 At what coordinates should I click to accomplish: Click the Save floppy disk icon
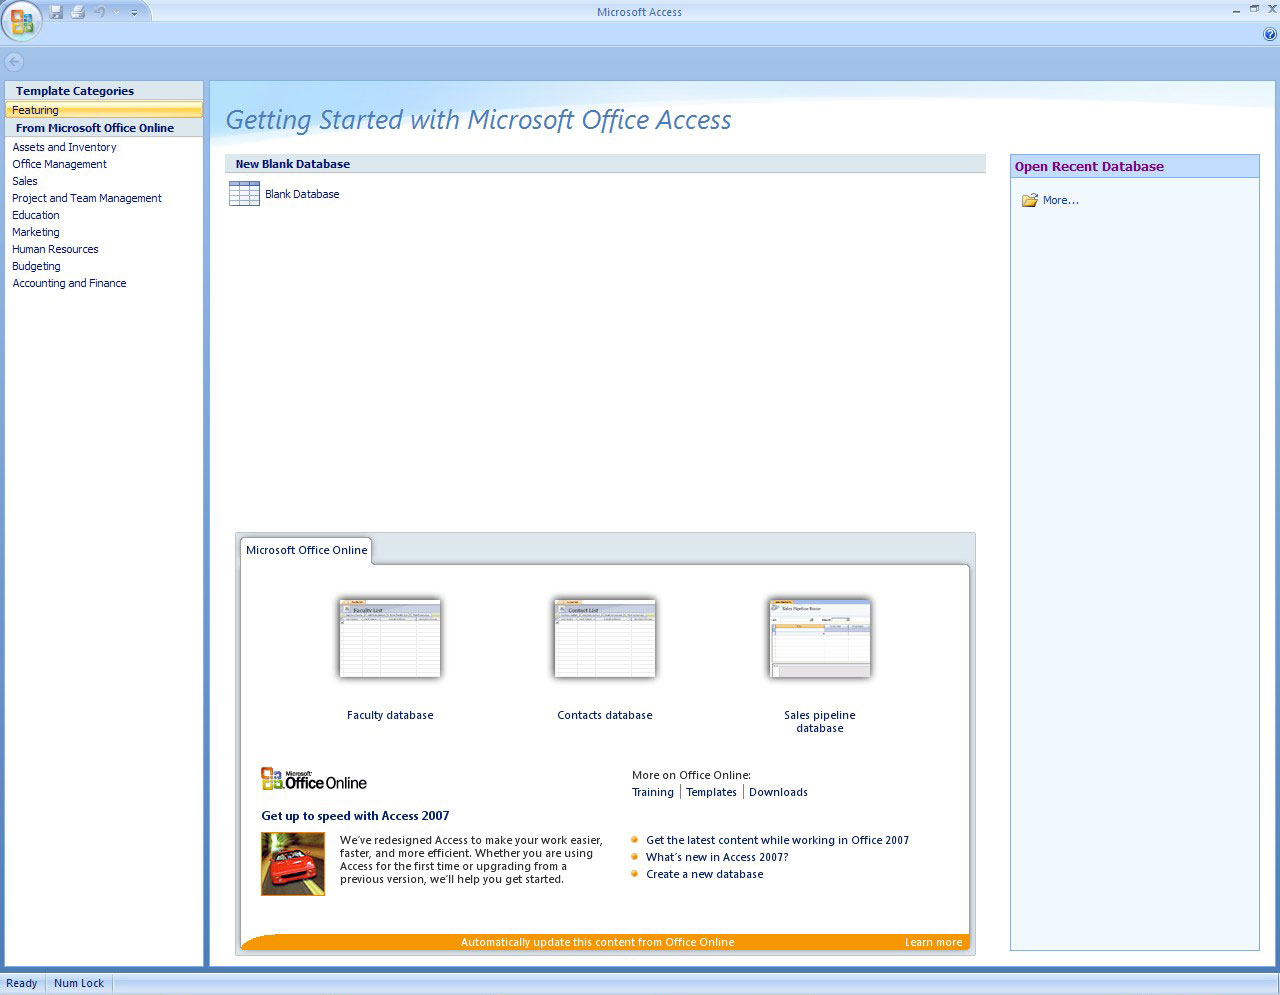click(x=56, y=12)
